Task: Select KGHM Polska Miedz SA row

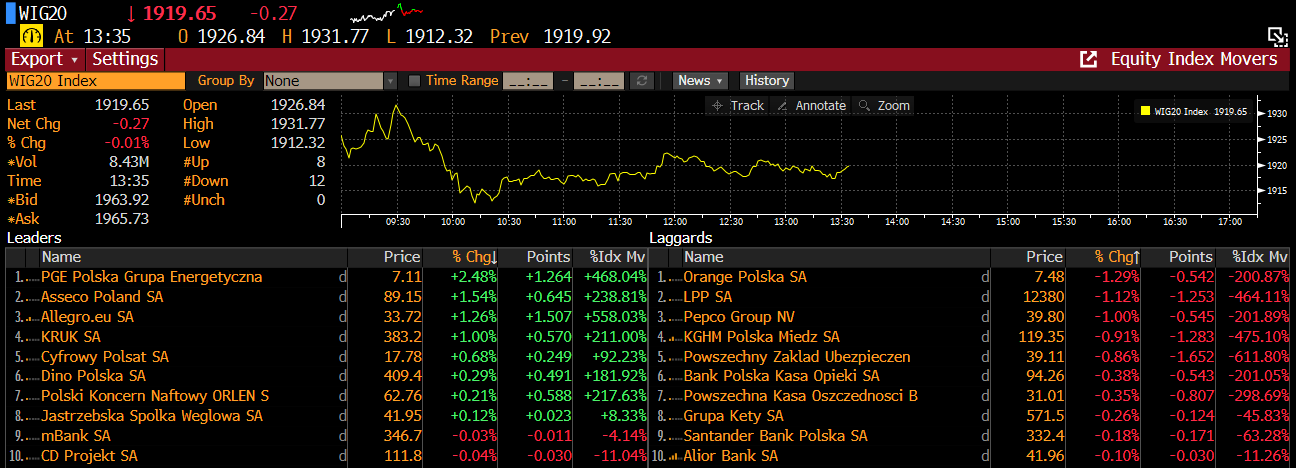Action: coord(970,337)
